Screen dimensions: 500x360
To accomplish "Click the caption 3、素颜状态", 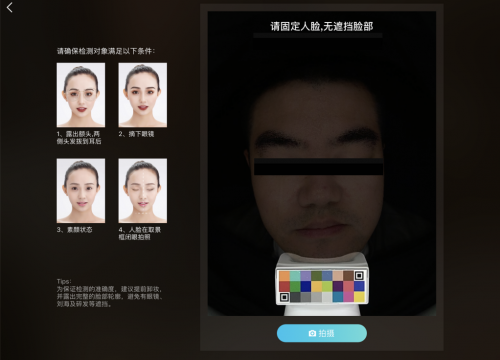I will [x=74, y=230].
